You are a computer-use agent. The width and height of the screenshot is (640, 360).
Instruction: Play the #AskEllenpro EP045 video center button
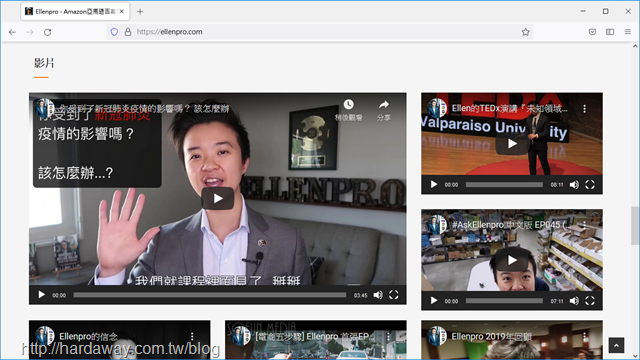[x=512, y=260]
